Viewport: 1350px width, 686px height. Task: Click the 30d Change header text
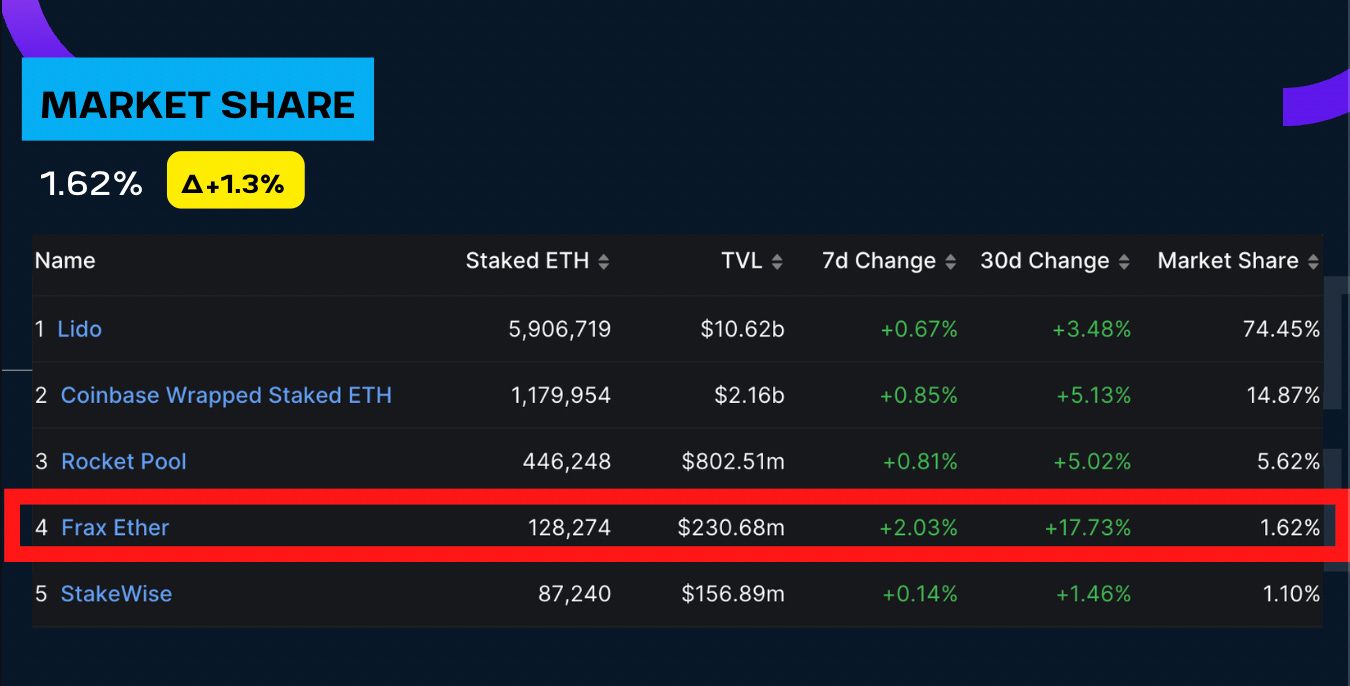click(x=1044, y=261)
